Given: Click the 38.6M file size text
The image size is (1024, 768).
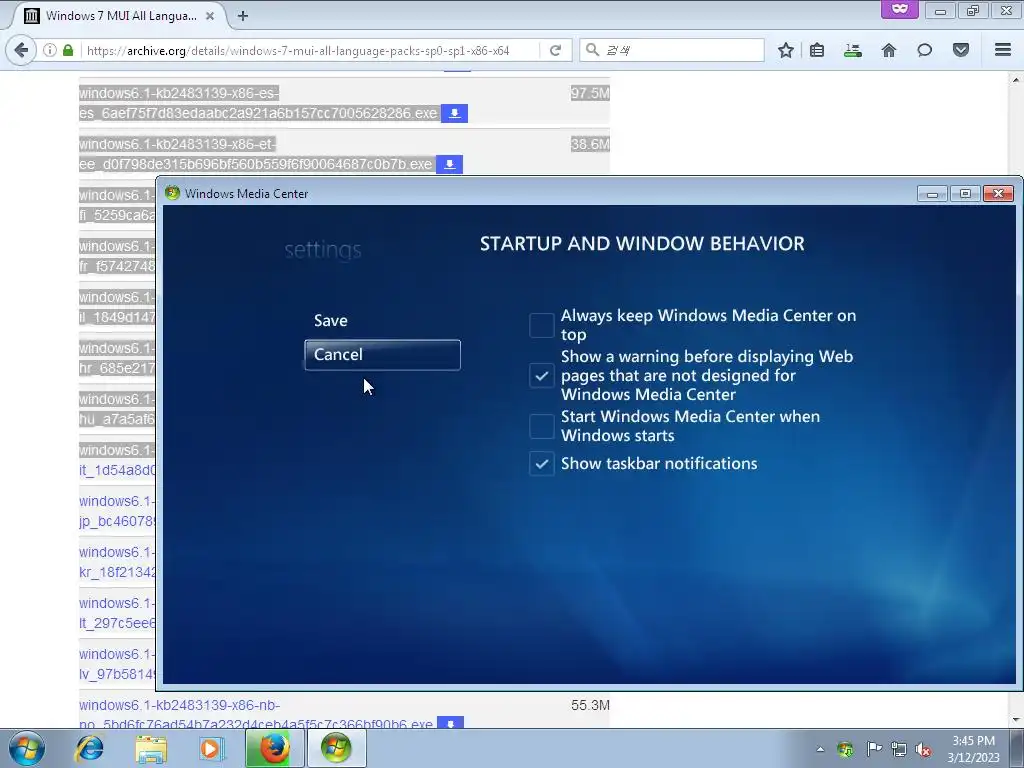Looking at the screenshot, I should click(590, 144).
